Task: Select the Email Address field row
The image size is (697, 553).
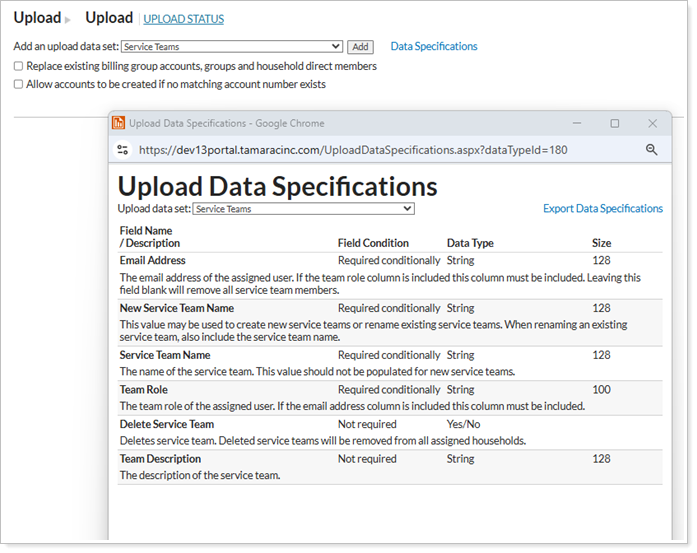Action: point(152,260)
